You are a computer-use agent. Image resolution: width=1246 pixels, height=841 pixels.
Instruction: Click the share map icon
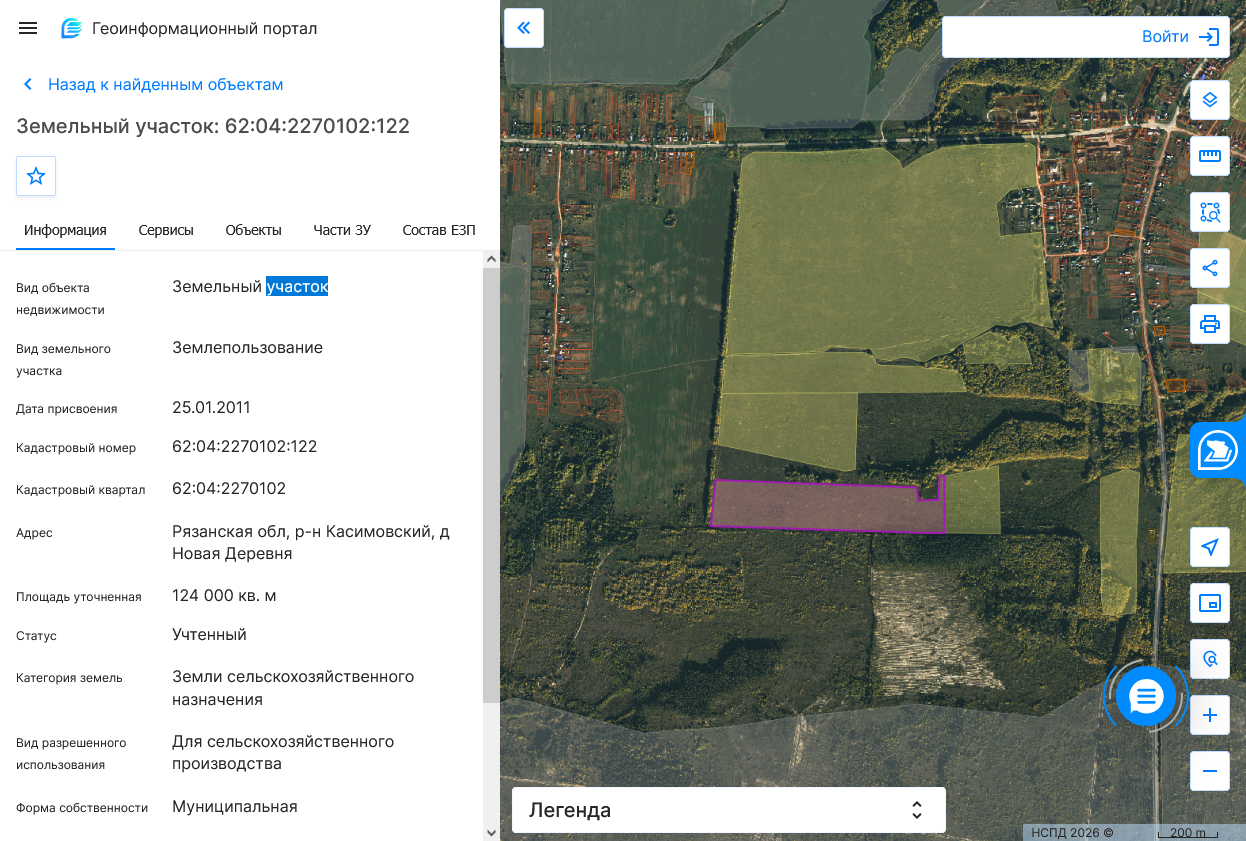coord(1210,268)
